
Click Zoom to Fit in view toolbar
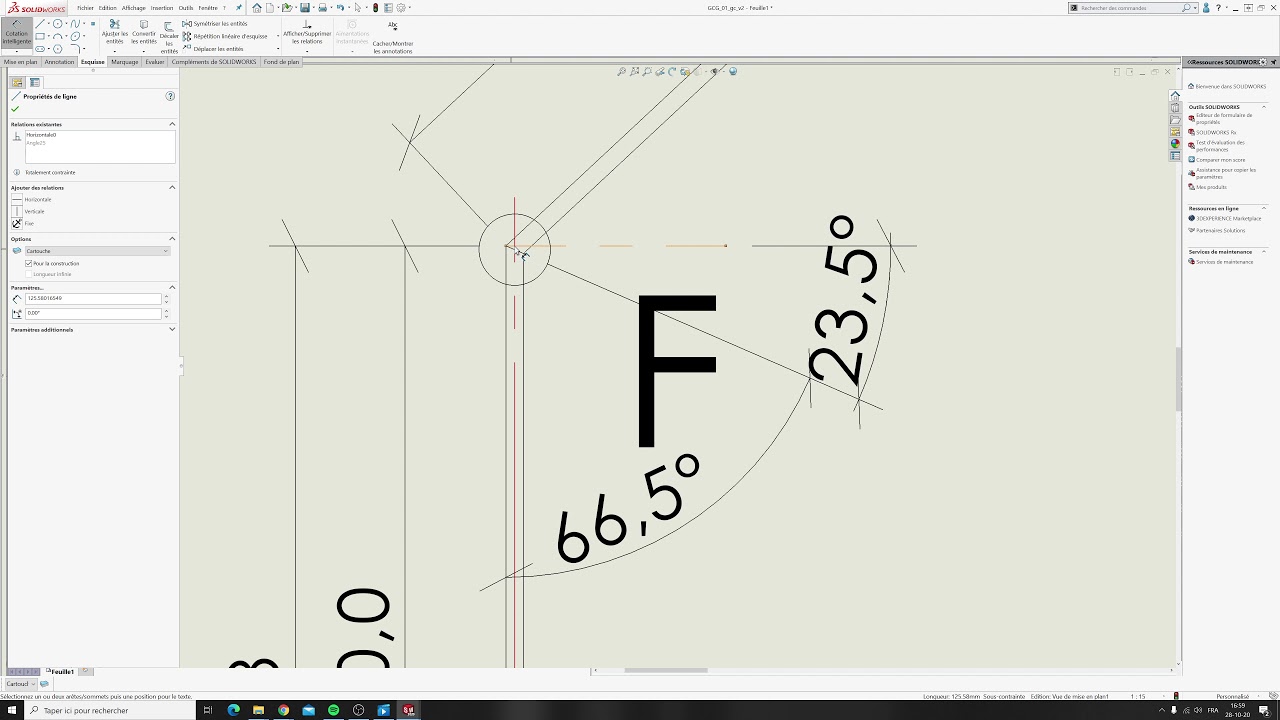[x=622, y=71]
